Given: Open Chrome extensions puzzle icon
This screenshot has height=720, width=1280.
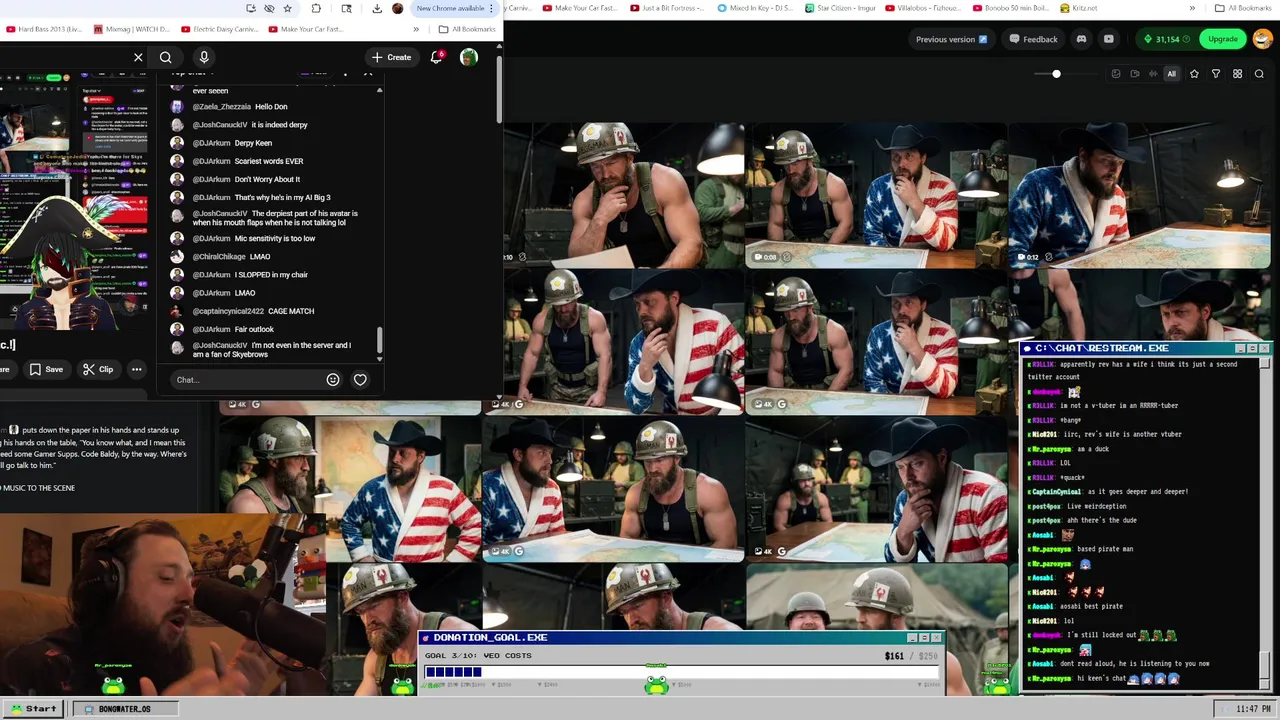Looking at the screenshot, I should tap(316, 8).
